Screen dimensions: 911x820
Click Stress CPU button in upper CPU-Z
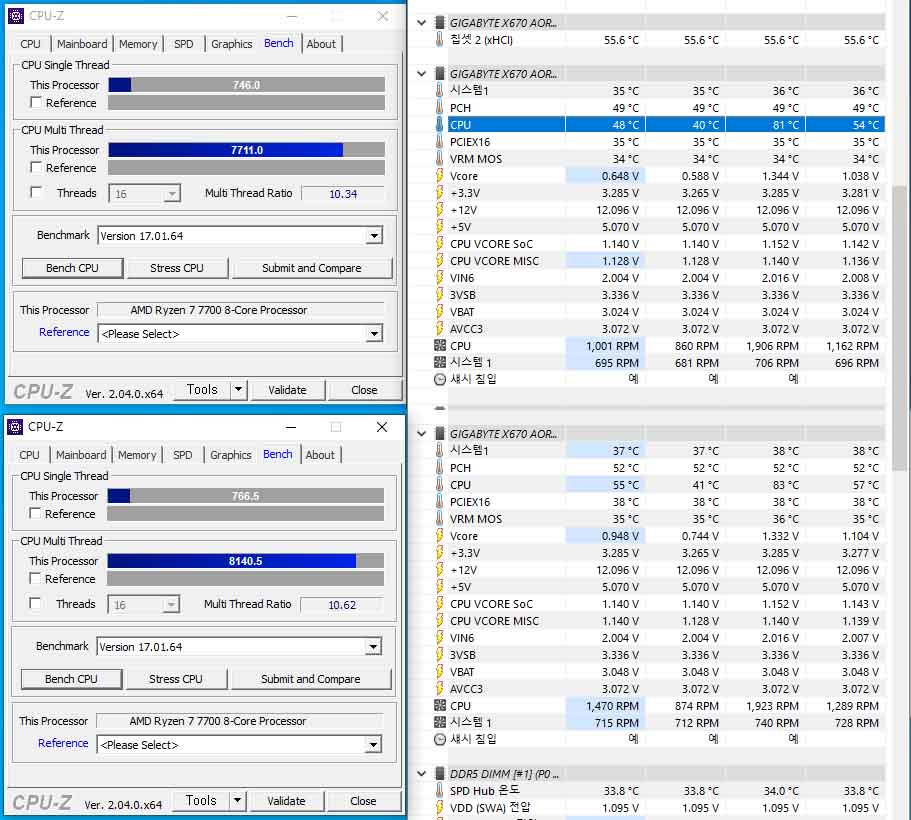[x=177, y=268]
